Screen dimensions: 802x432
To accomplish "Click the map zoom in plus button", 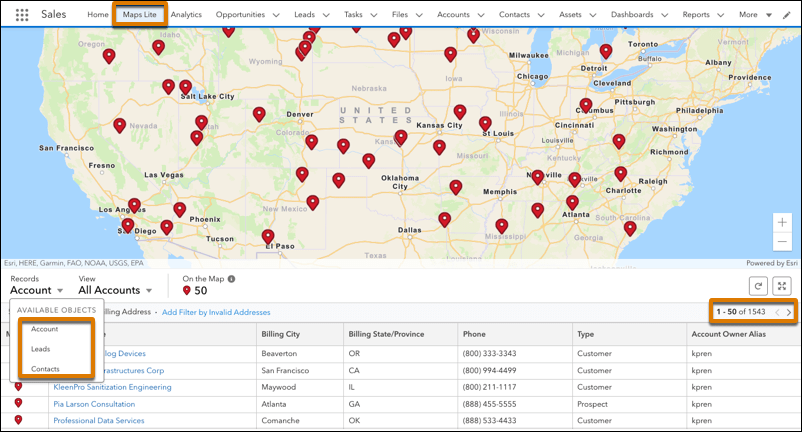I will tap(782, 222).
